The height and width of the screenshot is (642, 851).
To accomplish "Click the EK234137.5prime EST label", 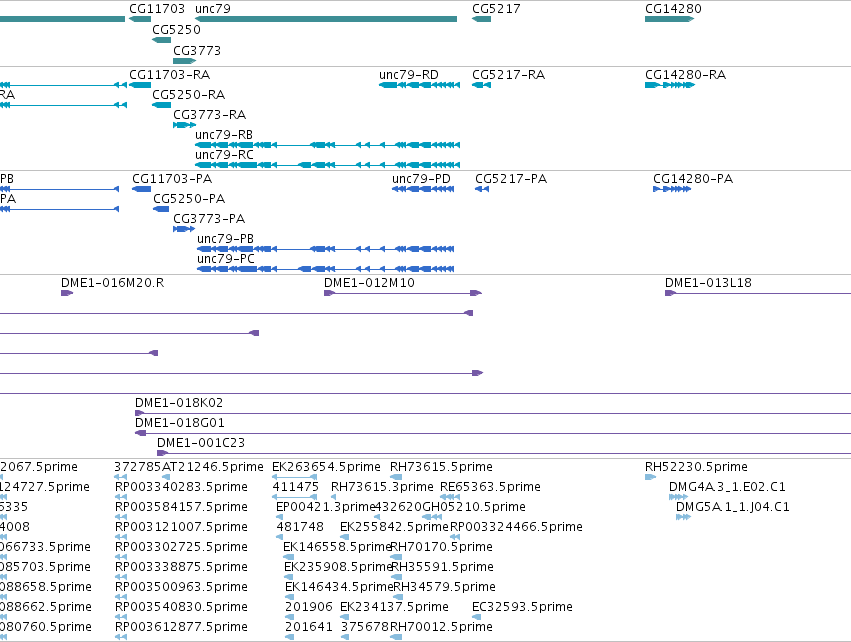I will click(x=395, y=607).
